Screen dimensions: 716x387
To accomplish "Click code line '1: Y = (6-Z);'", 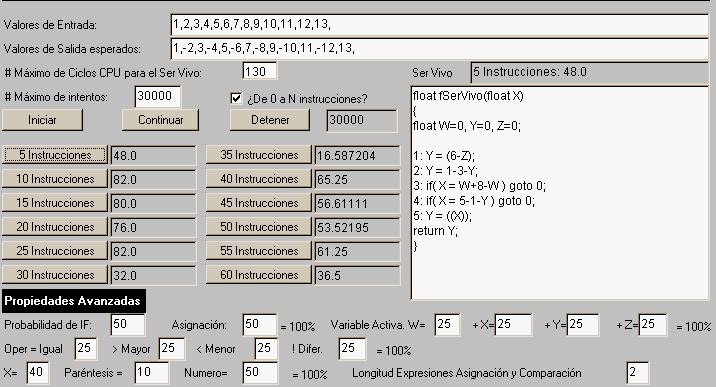I will [444, 156].
